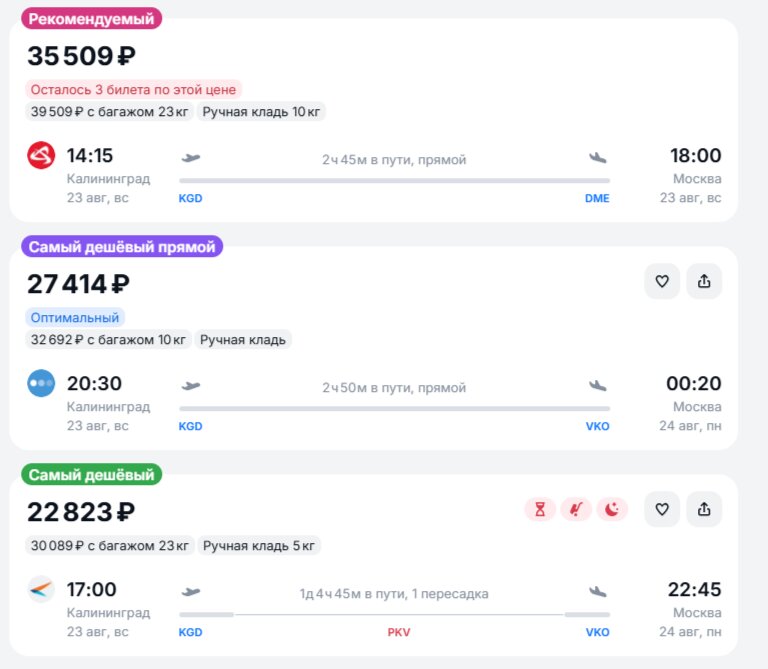Open the 35 509 ₽ recommended ticket
Viewport: 768px width, 669px height.
[x=373, y=120]
